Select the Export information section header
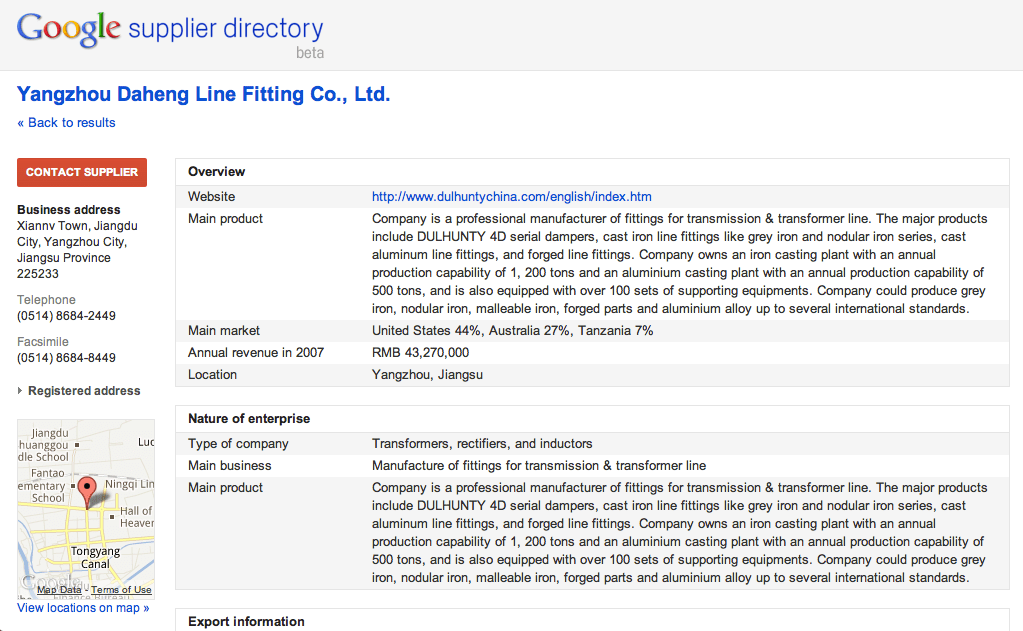1023x631 pixels. [246, 622]
